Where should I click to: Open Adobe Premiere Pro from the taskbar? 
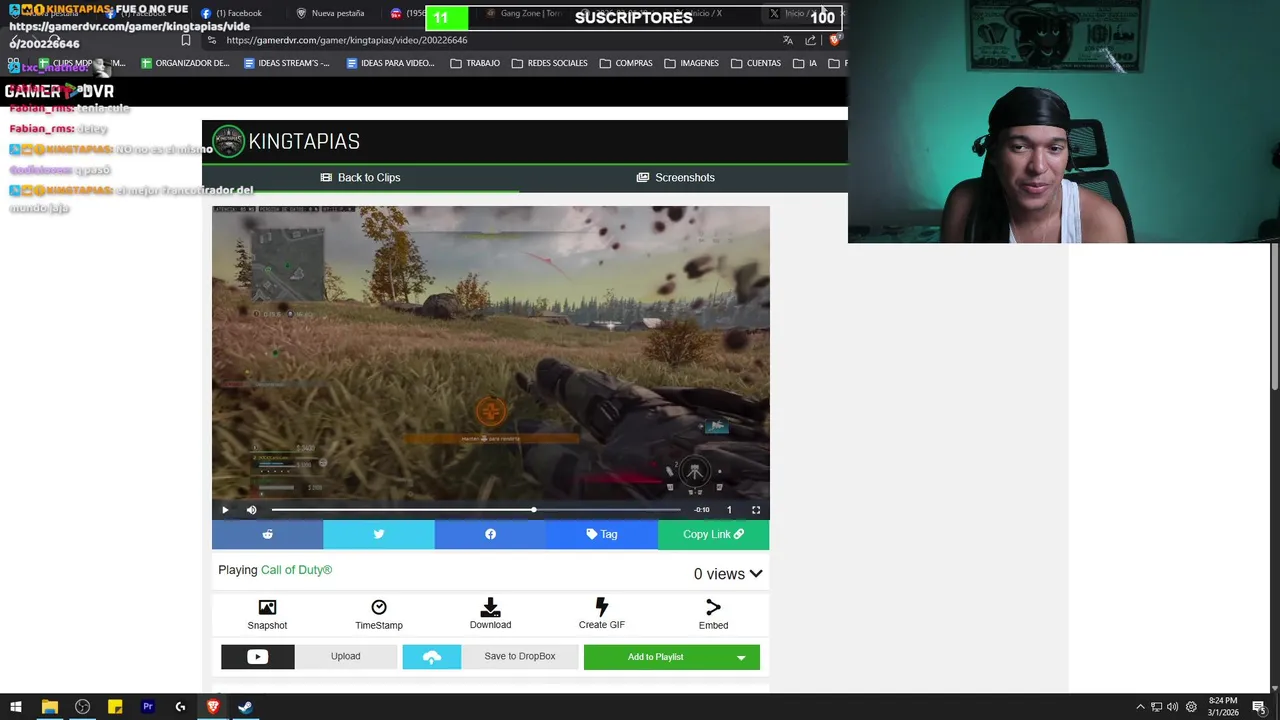pos(147,707)
